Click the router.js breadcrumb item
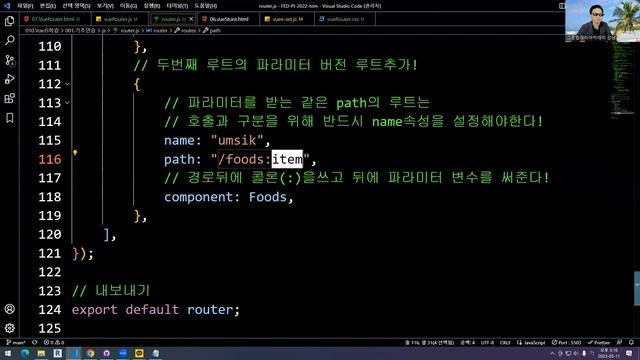The width and height of the screenshot is (640, 360). [x=127, y=30]
